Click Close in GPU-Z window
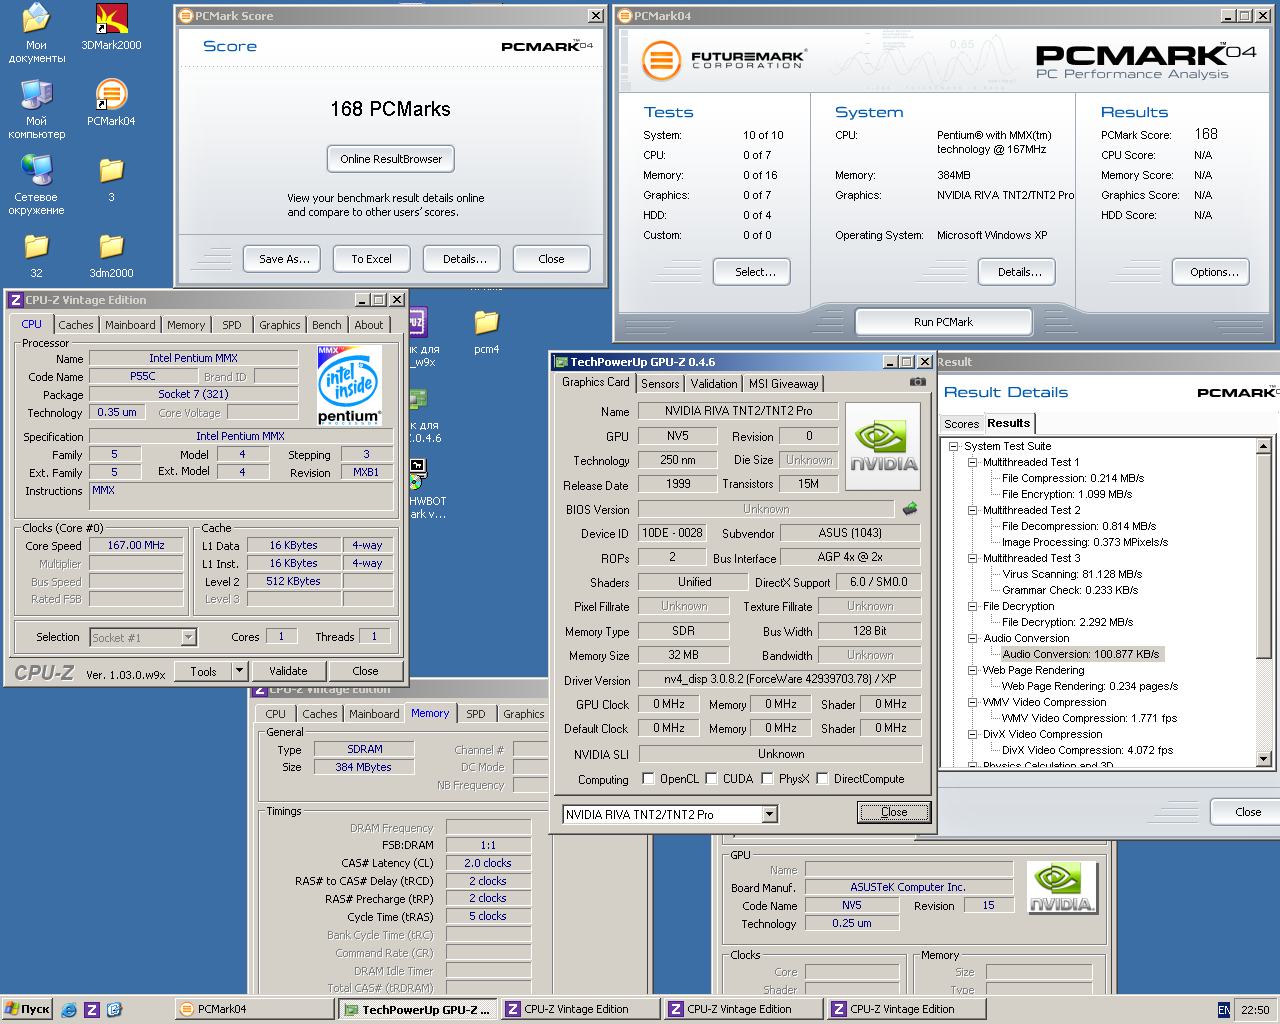 point(894,812)
